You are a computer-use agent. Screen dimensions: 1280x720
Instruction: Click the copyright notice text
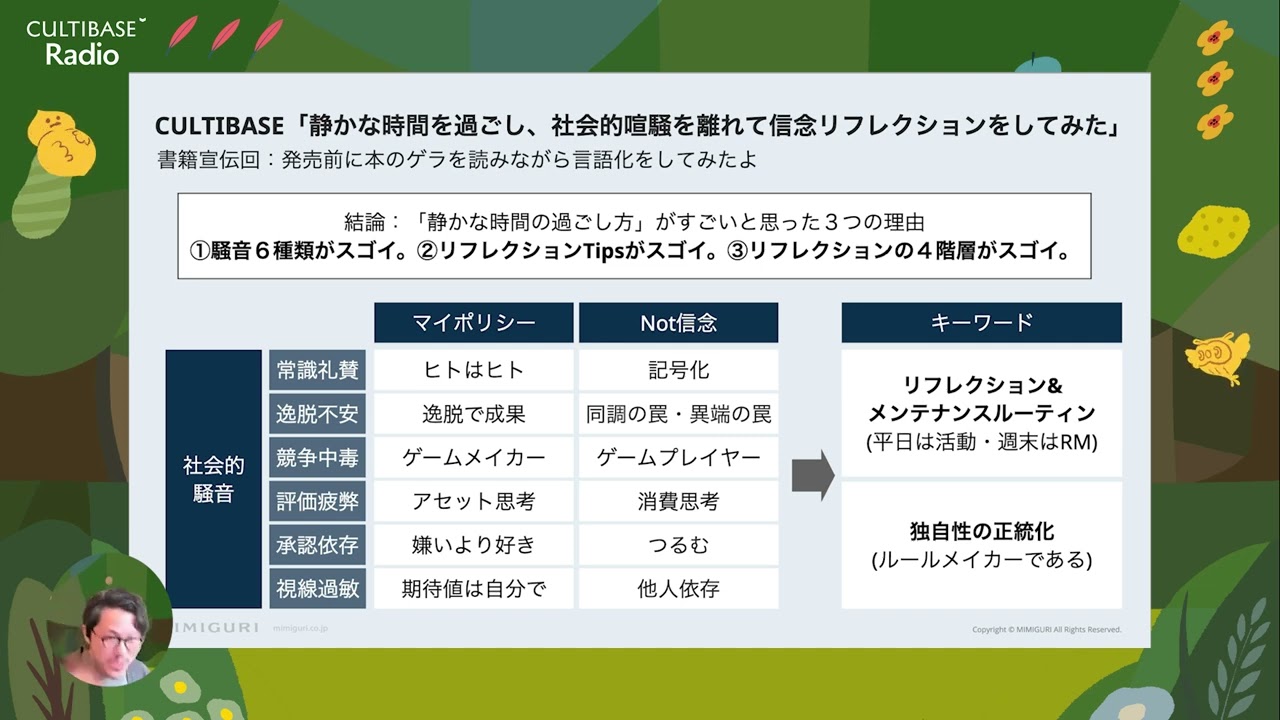[x=1047, y=630]
